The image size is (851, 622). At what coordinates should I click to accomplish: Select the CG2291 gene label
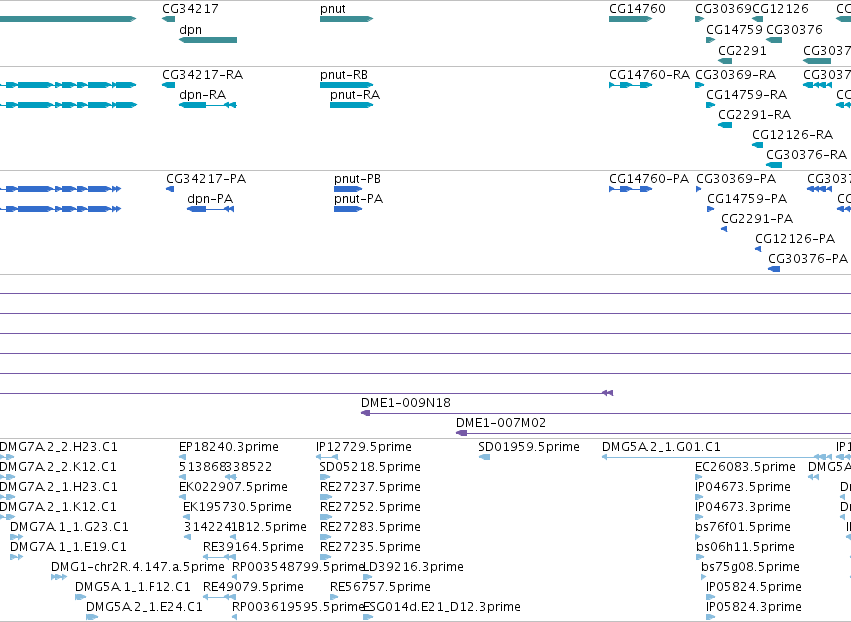[742, 51]
